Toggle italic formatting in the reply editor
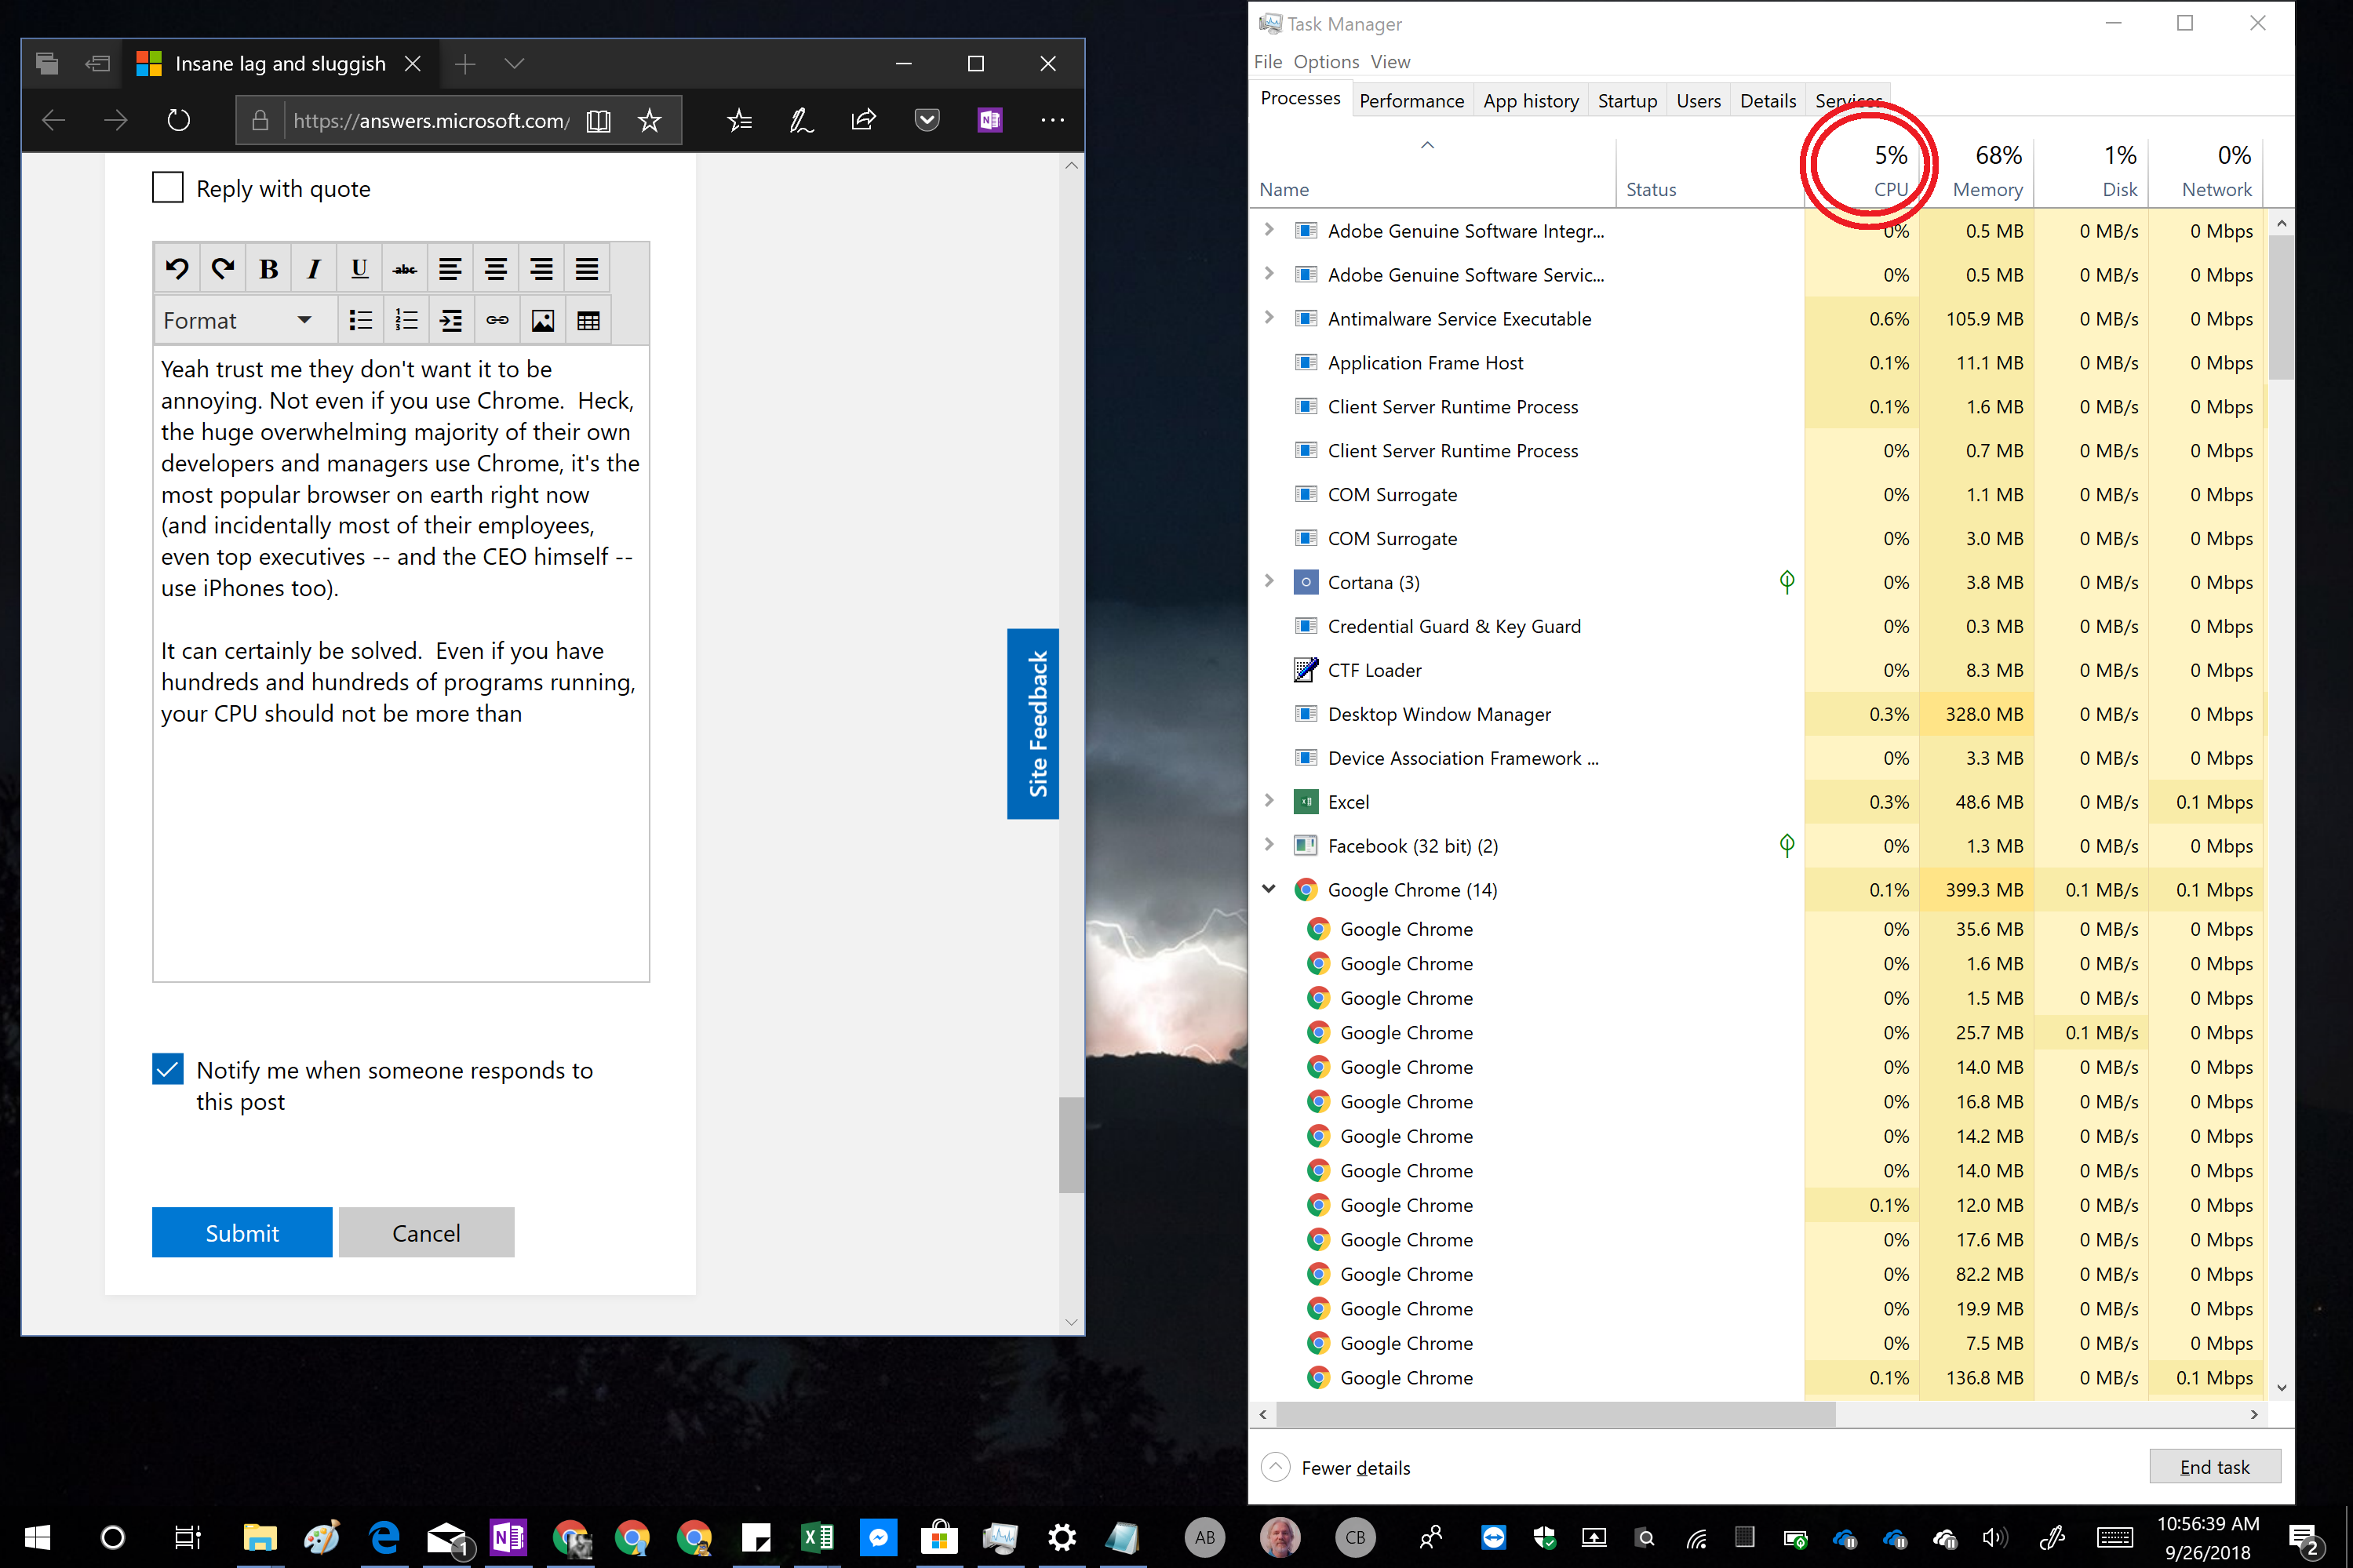The width and height of the screenshot is (2353, 1568). coord(314,268)
